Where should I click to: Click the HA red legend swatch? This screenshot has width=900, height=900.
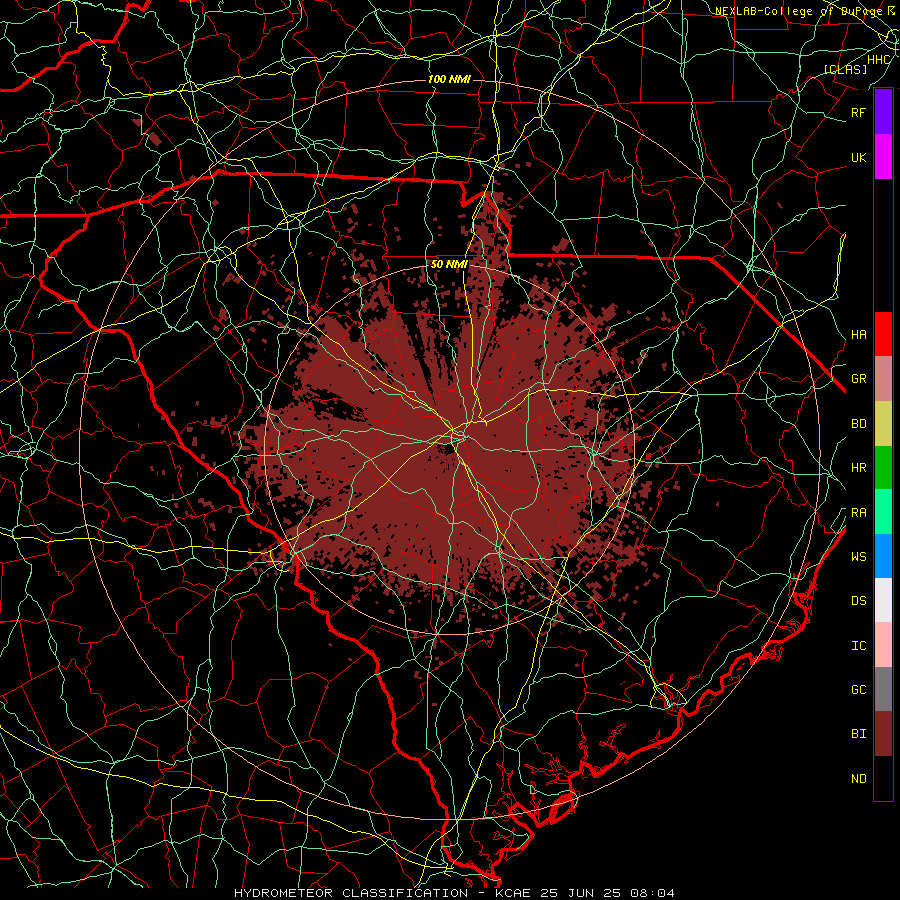[883, 334]
